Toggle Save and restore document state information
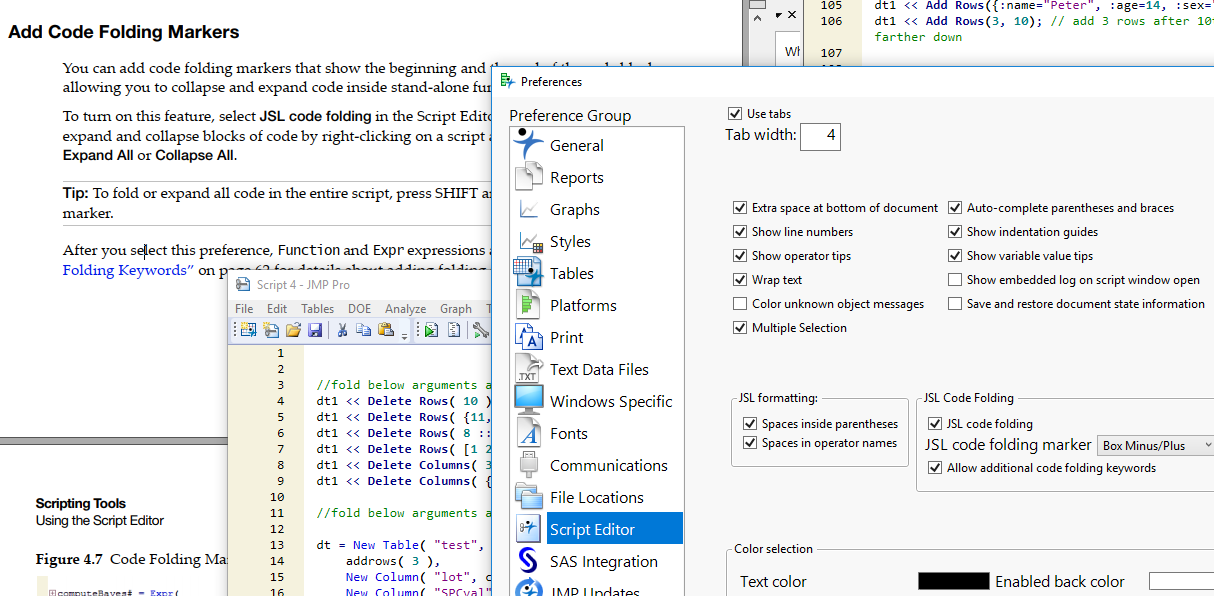The image size is (1214, 596). coord(955,303)
